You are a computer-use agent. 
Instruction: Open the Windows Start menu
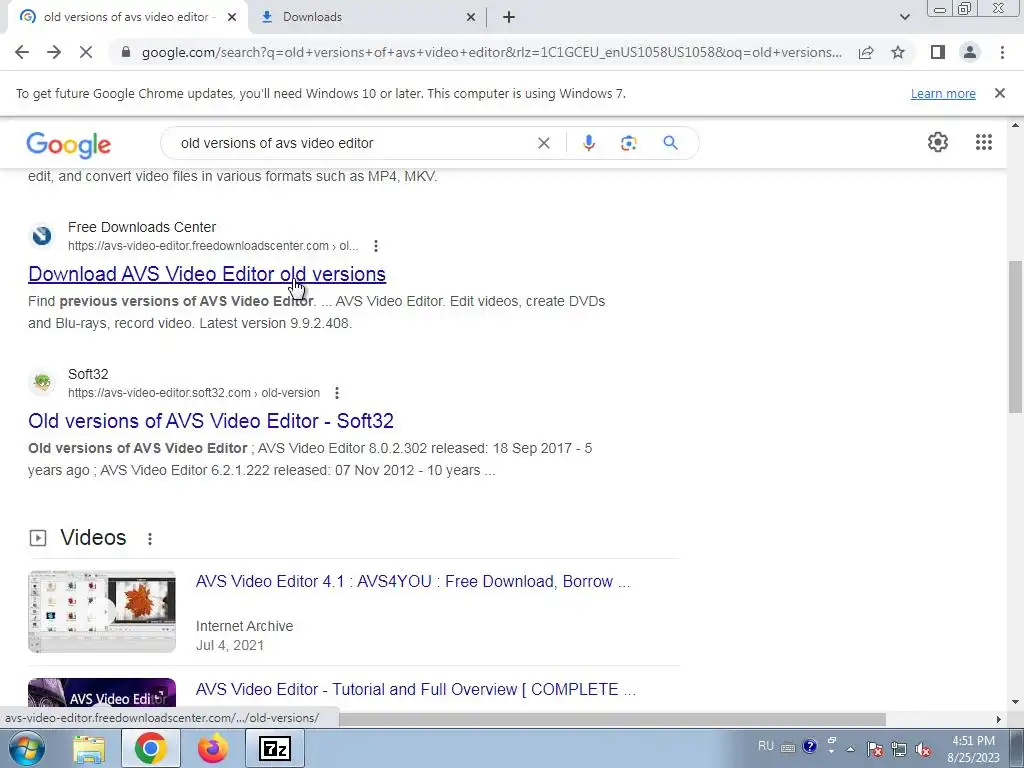click(25, 748)
